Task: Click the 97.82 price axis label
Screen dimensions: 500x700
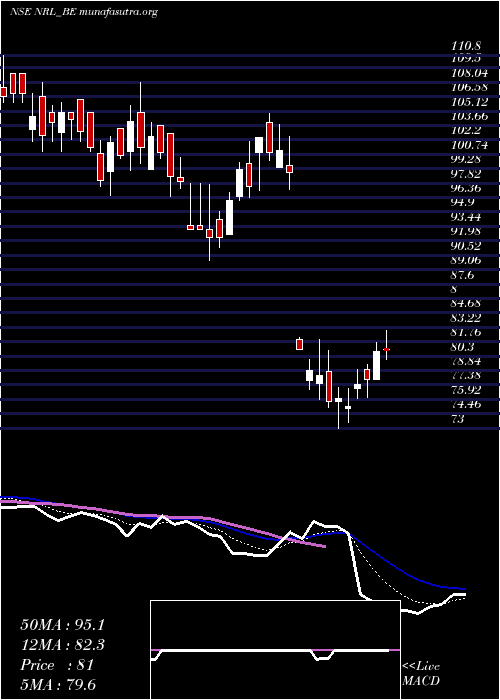Action: (468, 174)
